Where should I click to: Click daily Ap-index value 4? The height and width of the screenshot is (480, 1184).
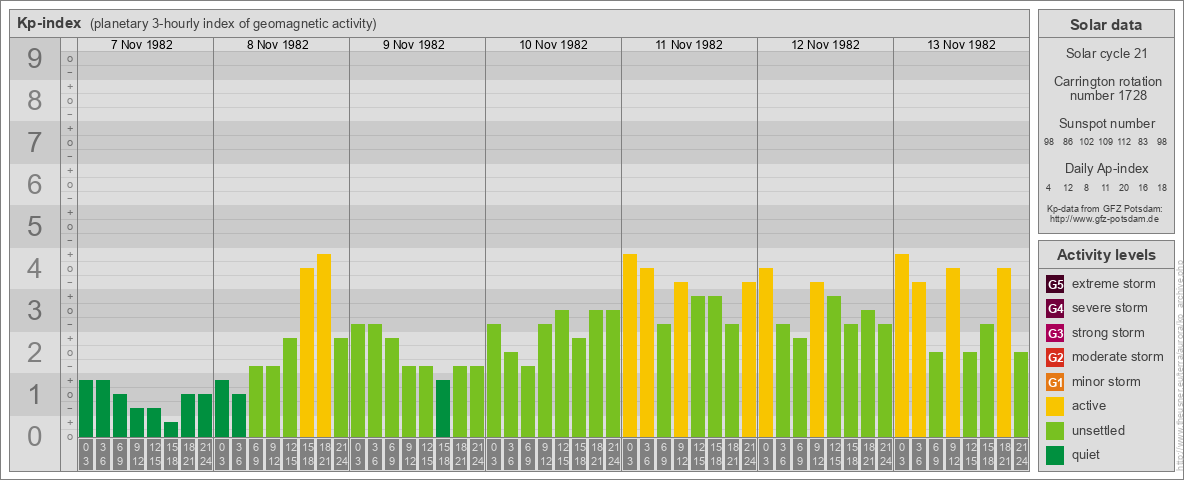pos(1049,187)
